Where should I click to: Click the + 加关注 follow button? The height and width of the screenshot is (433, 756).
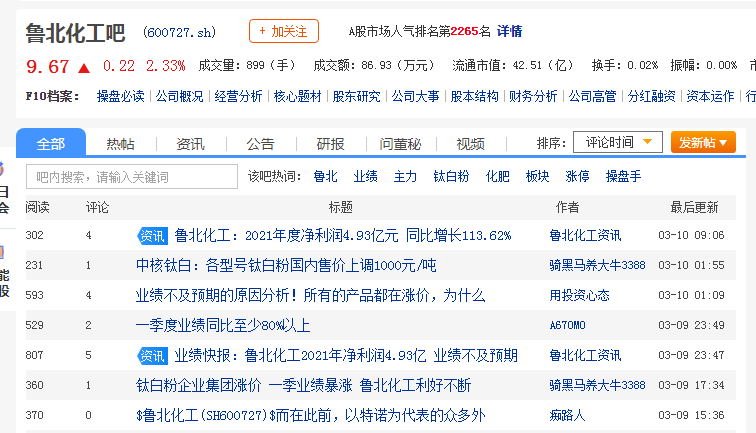[283, 31]
